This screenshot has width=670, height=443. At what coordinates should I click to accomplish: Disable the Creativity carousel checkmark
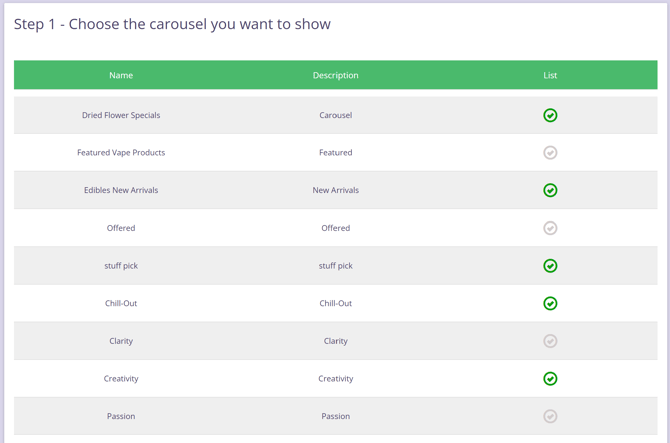tap(550, 379)
